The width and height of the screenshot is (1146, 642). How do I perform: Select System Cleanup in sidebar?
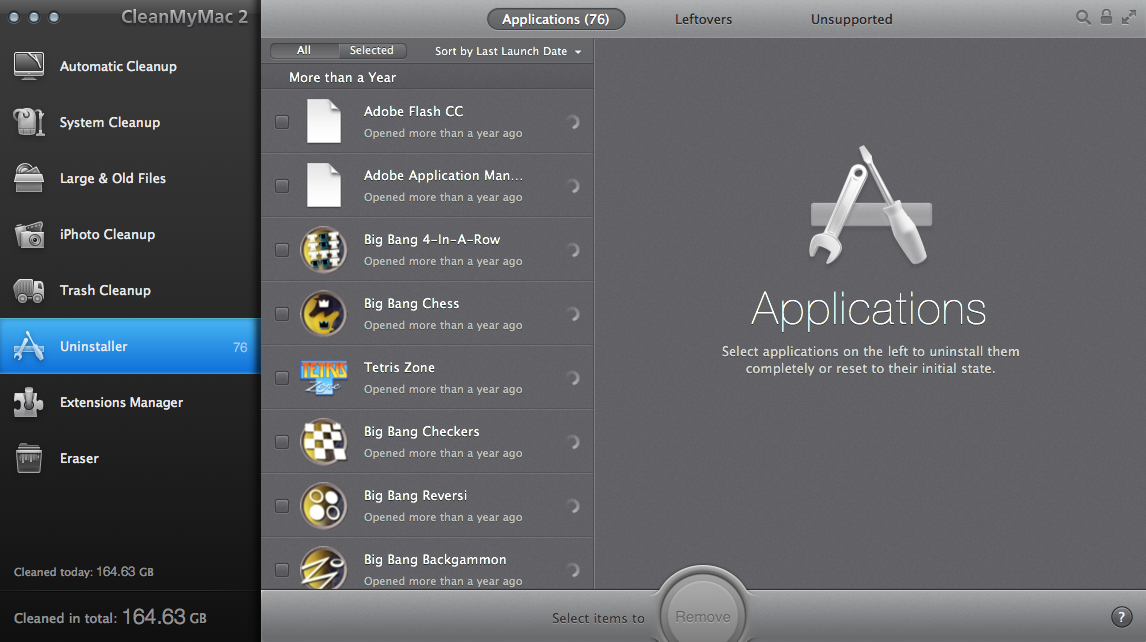pos(130,122)
